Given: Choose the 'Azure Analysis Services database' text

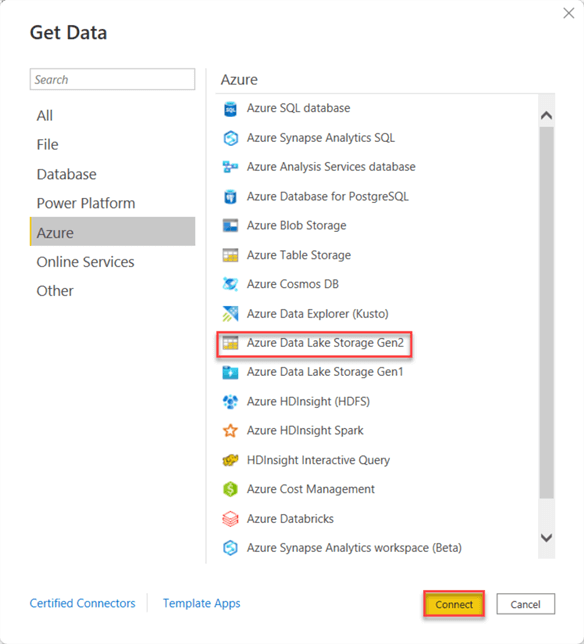Looking at the screenshot, I should 331,167.
